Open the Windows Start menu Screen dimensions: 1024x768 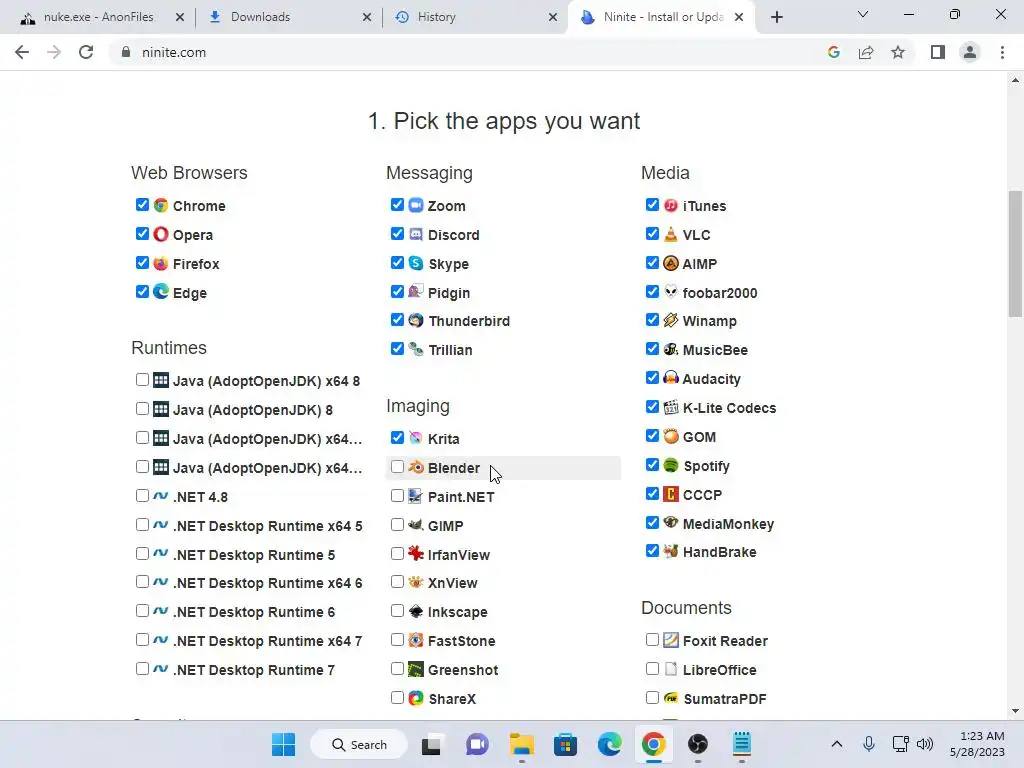283,744
